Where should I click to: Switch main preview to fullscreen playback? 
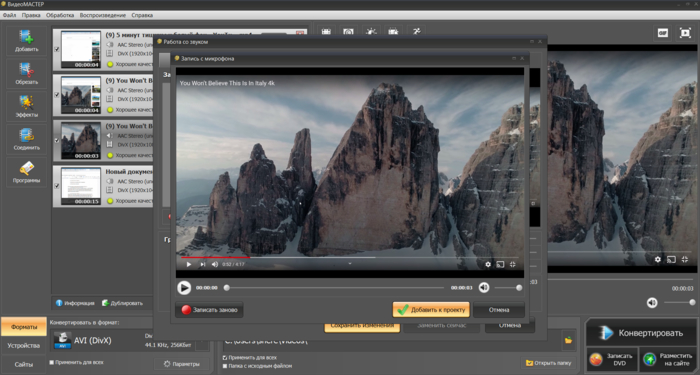click(x=685, y=33)
